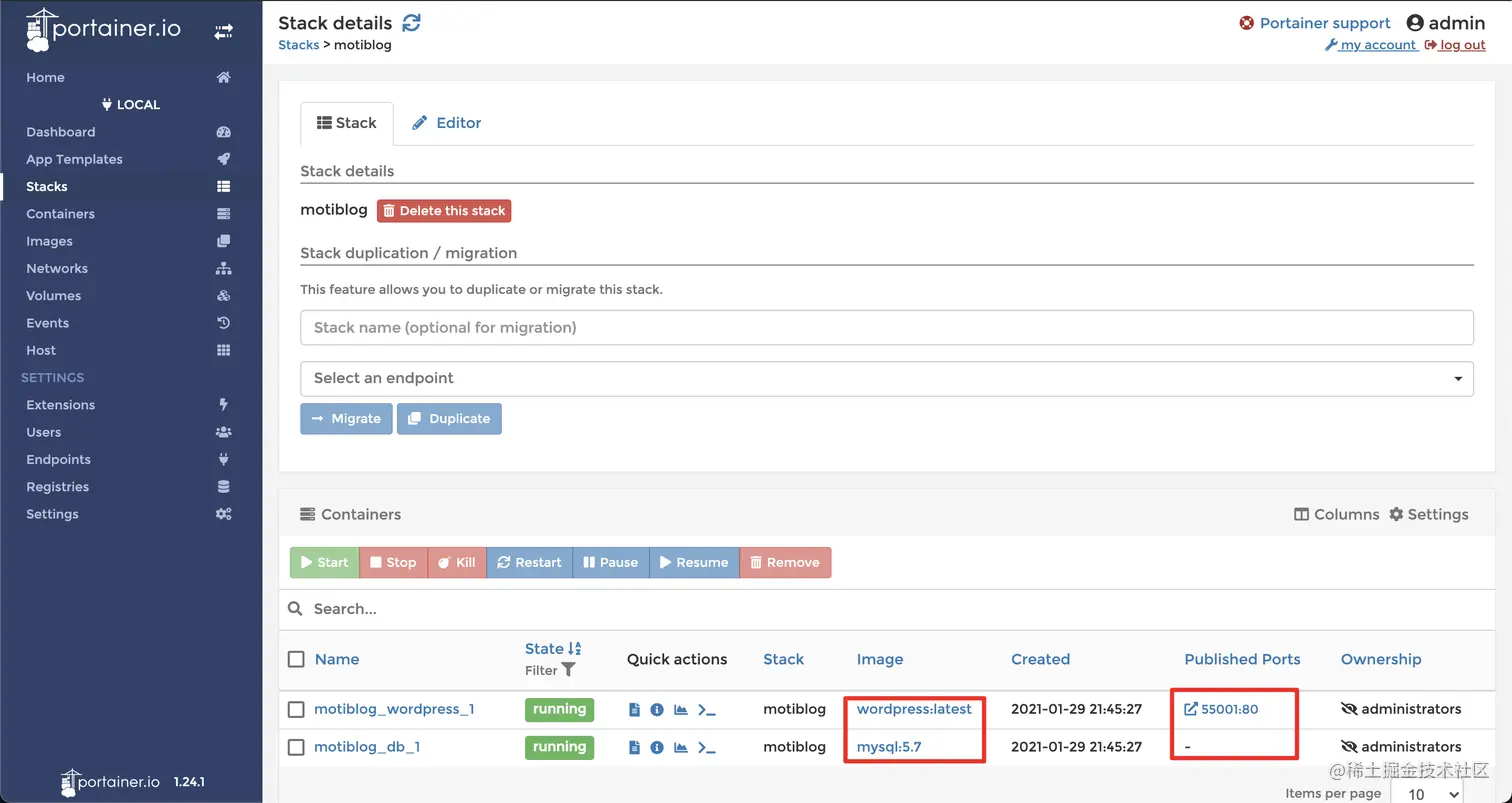
Task: Click the Events history icon in sidebar
Action: point(223,323)
